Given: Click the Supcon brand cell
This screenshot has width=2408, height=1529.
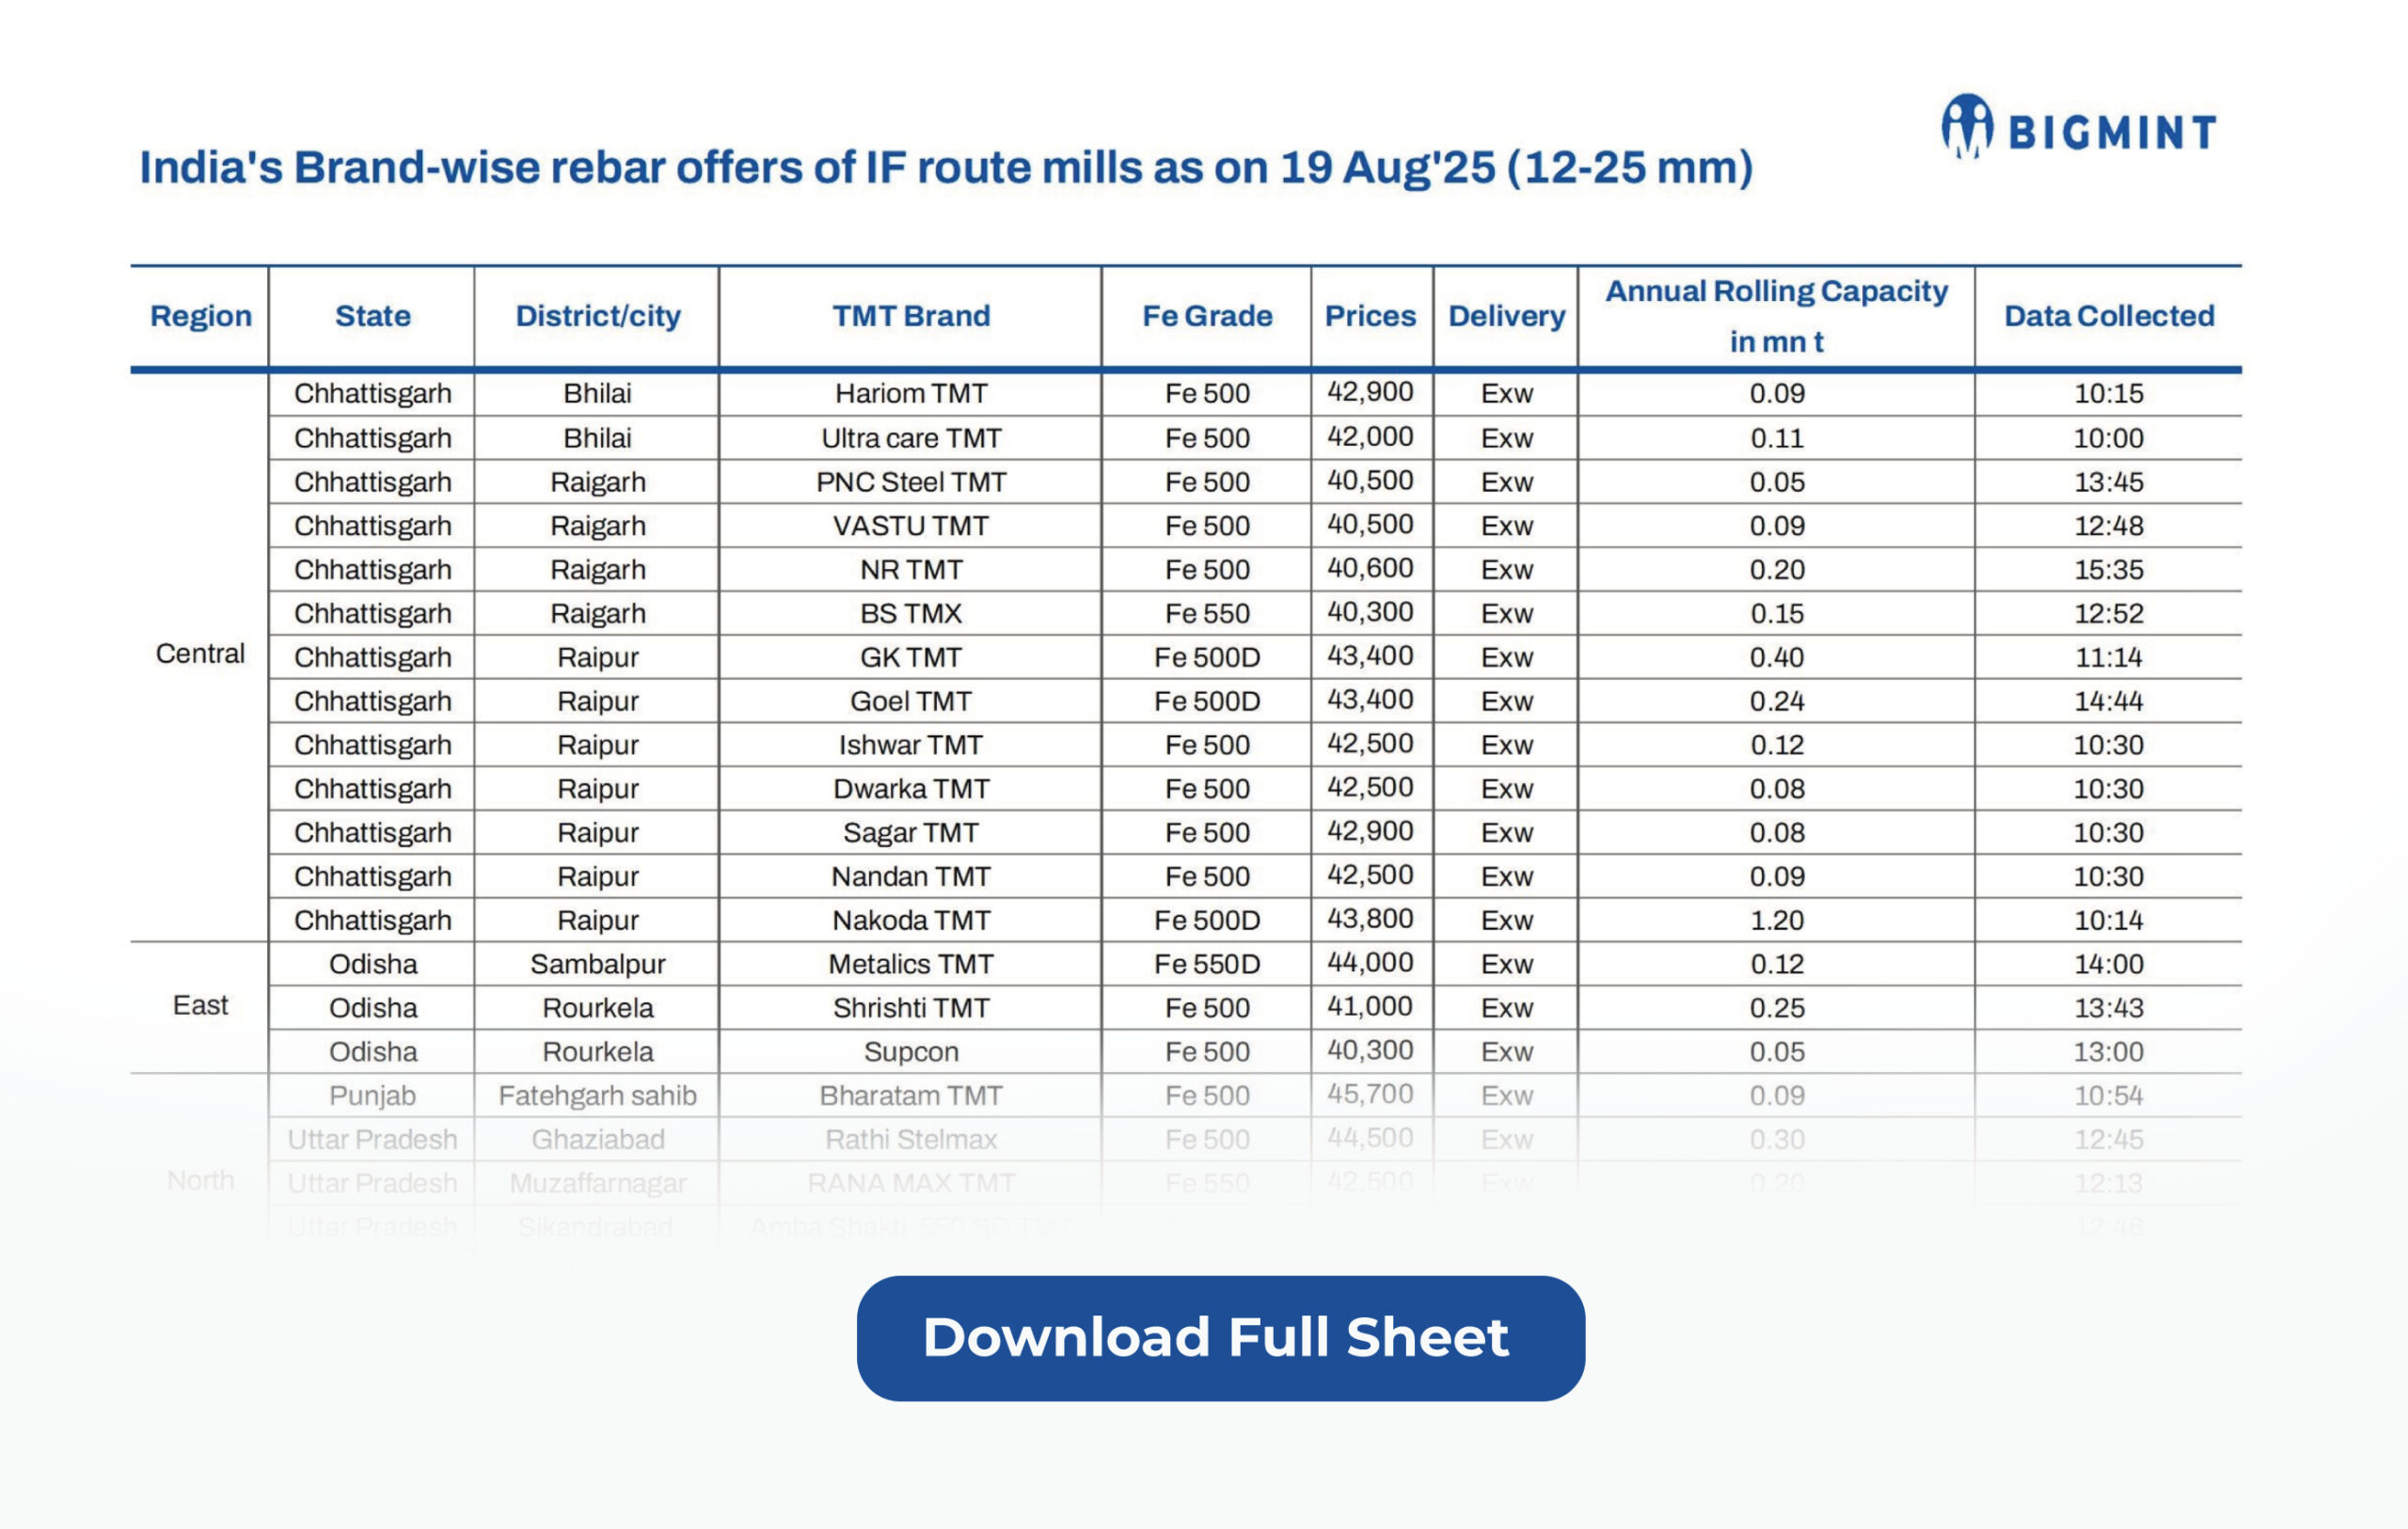Looking at the screenshot, I should tap(910, 1052).
